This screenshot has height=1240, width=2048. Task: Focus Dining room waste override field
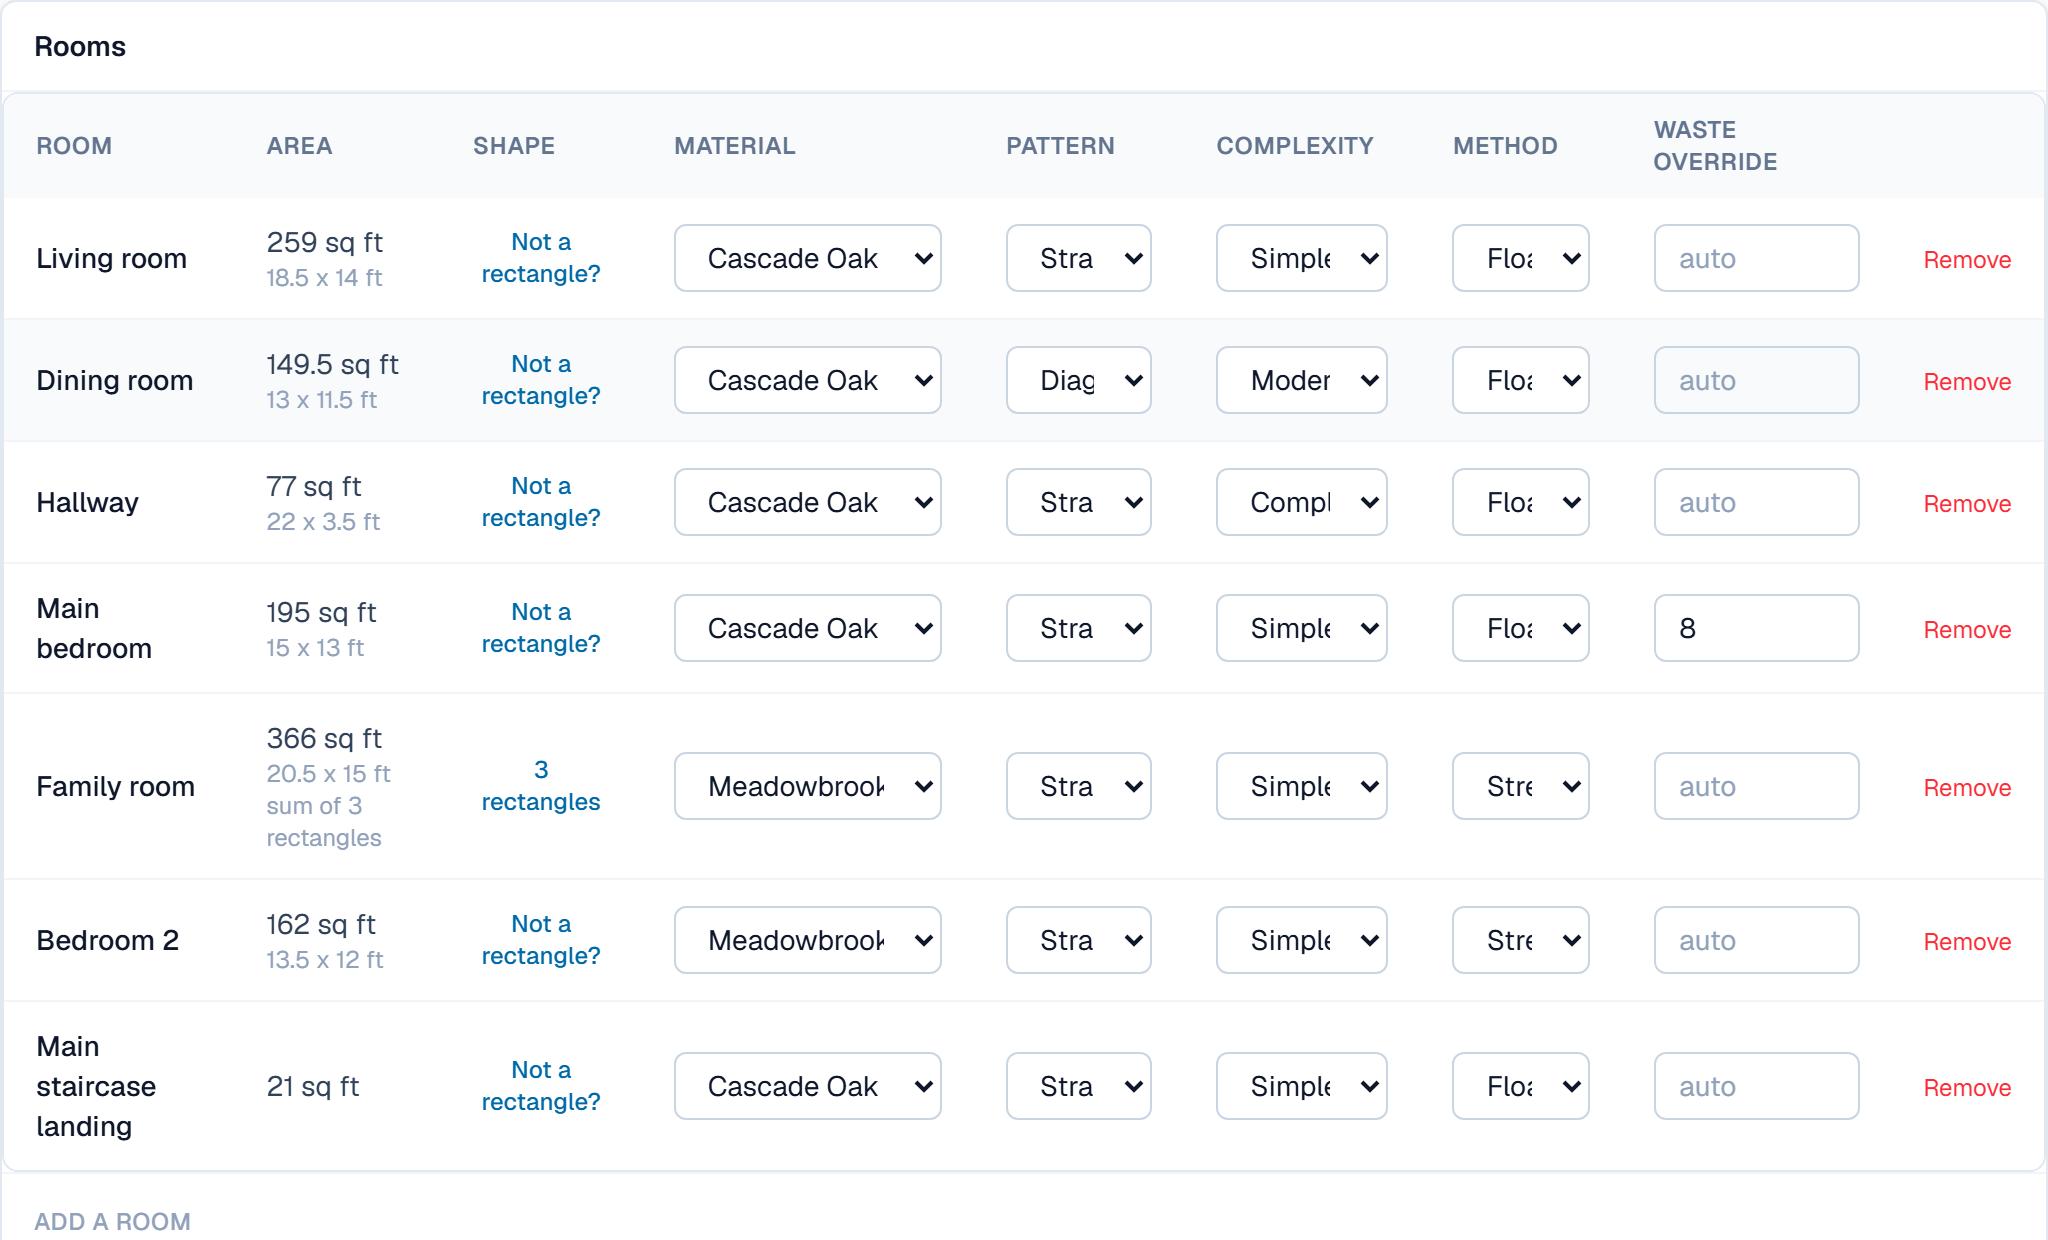pyautogui.click(x=1756, y=380)
